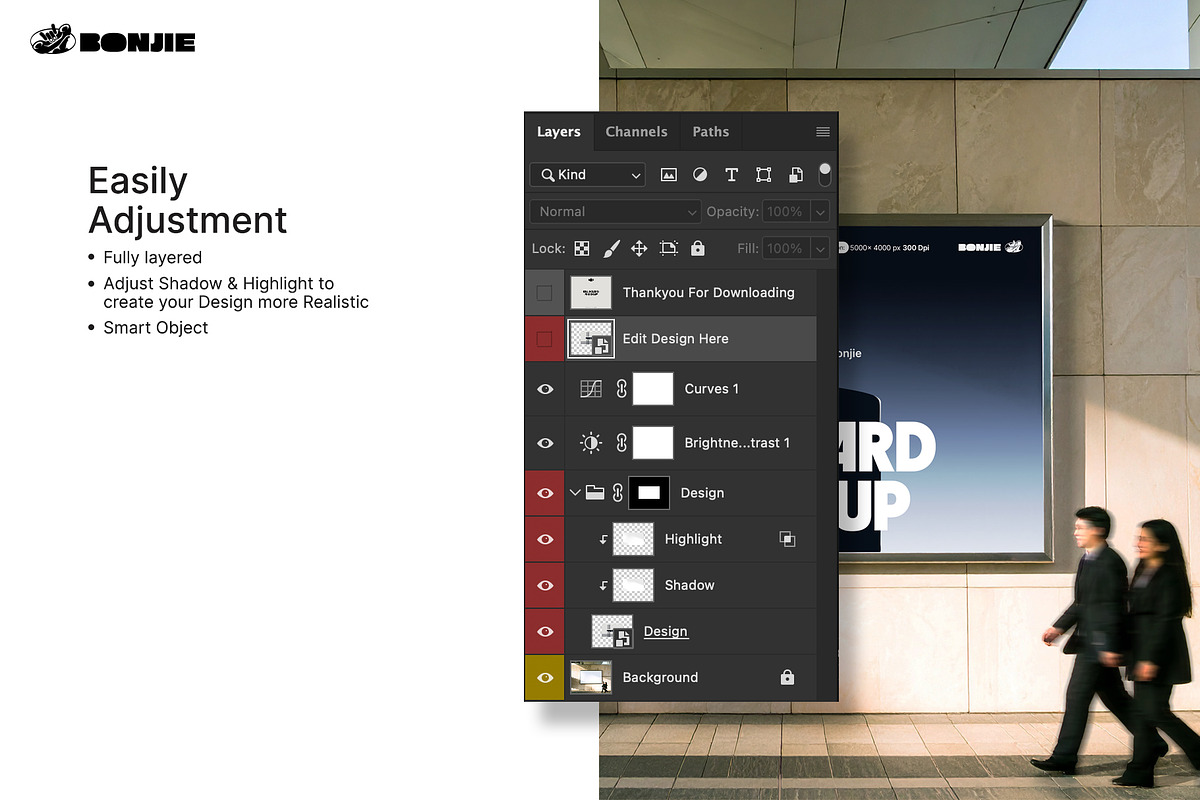
Task: Filter for pixel layers icon
Action: click(669, 175)
